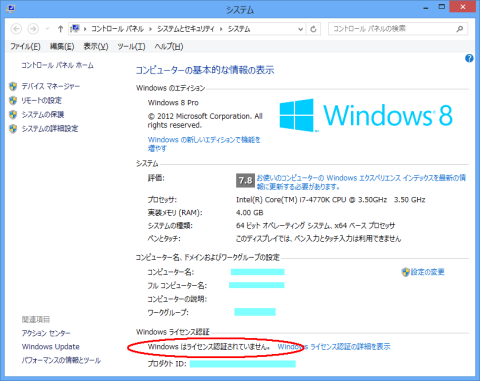Image resolution: width=480 pixels, height=381 pixels.
Task: Open アクション センター link
Action: click(46, 333)
